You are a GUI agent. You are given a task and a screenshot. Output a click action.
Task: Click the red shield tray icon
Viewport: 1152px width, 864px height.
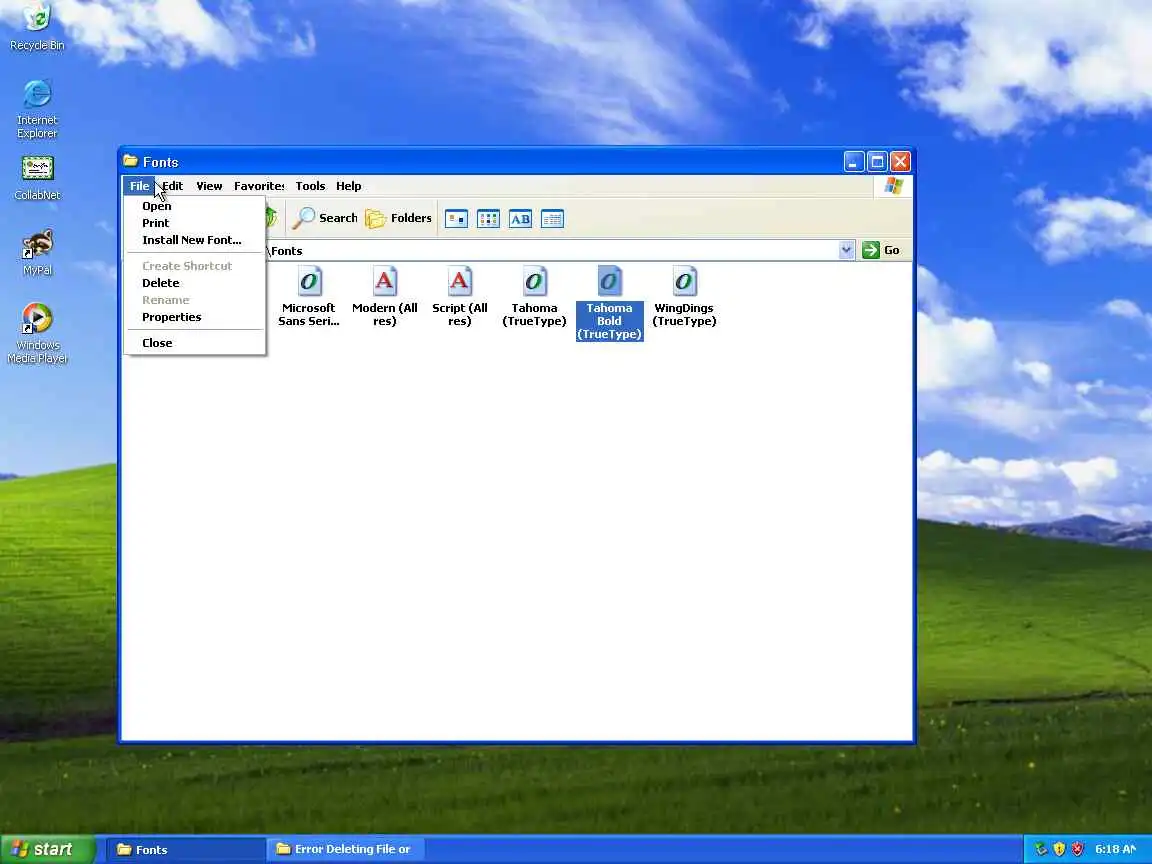tap(1077, 849)
